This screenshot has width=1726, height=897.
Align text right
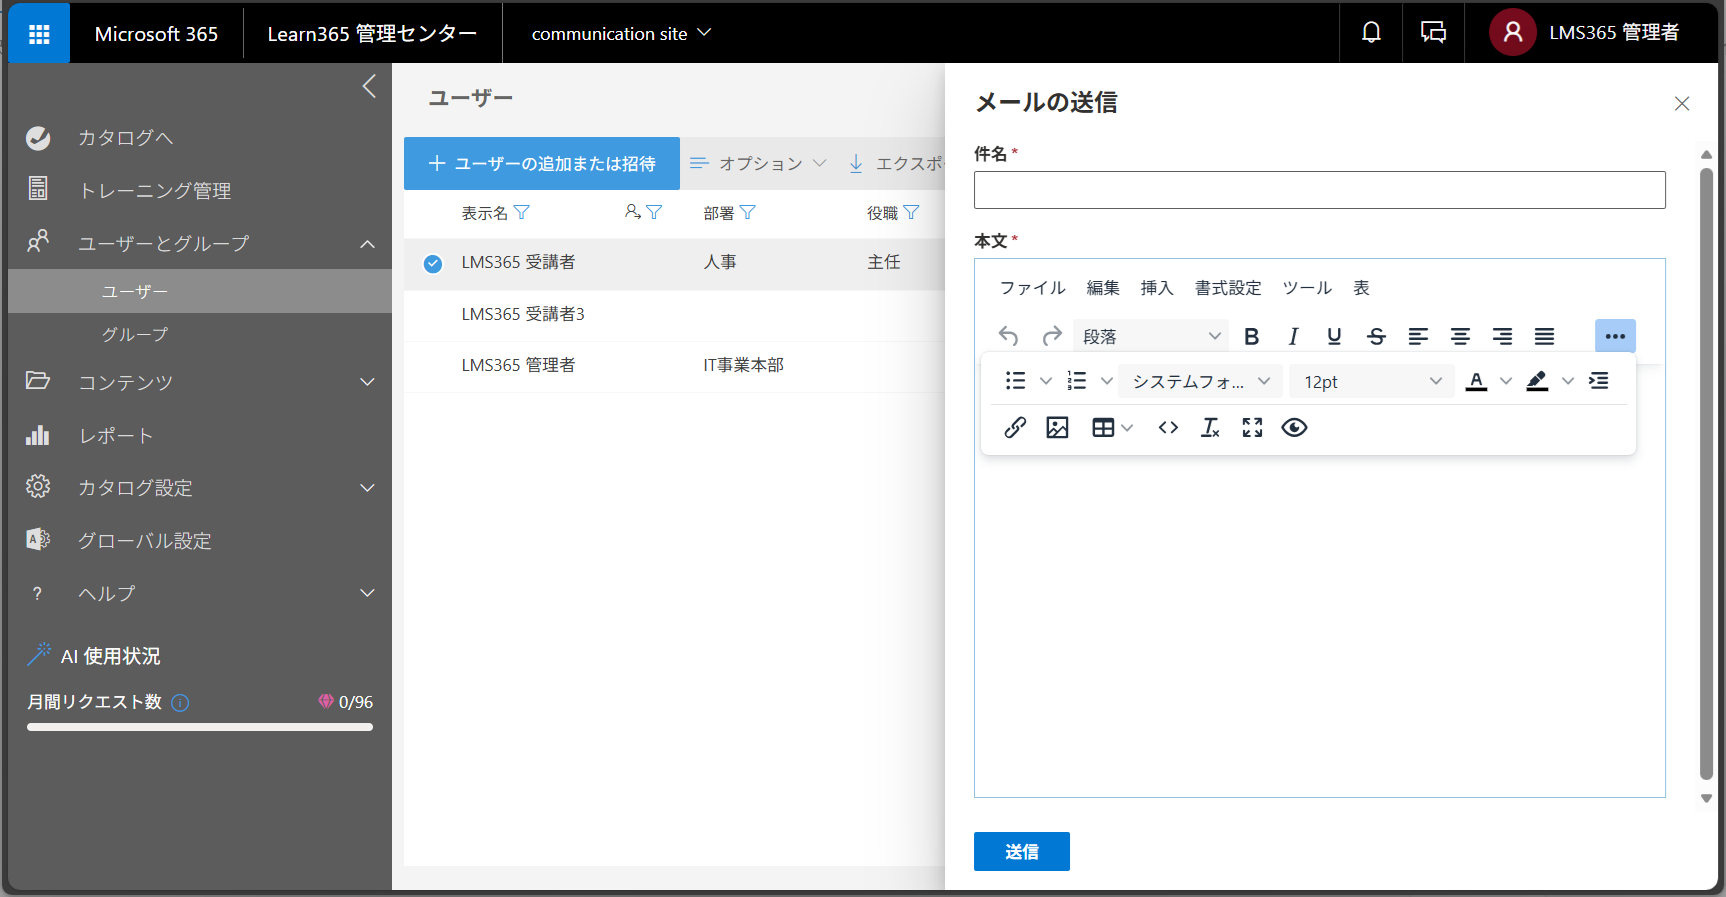[x=1502, y=336]
